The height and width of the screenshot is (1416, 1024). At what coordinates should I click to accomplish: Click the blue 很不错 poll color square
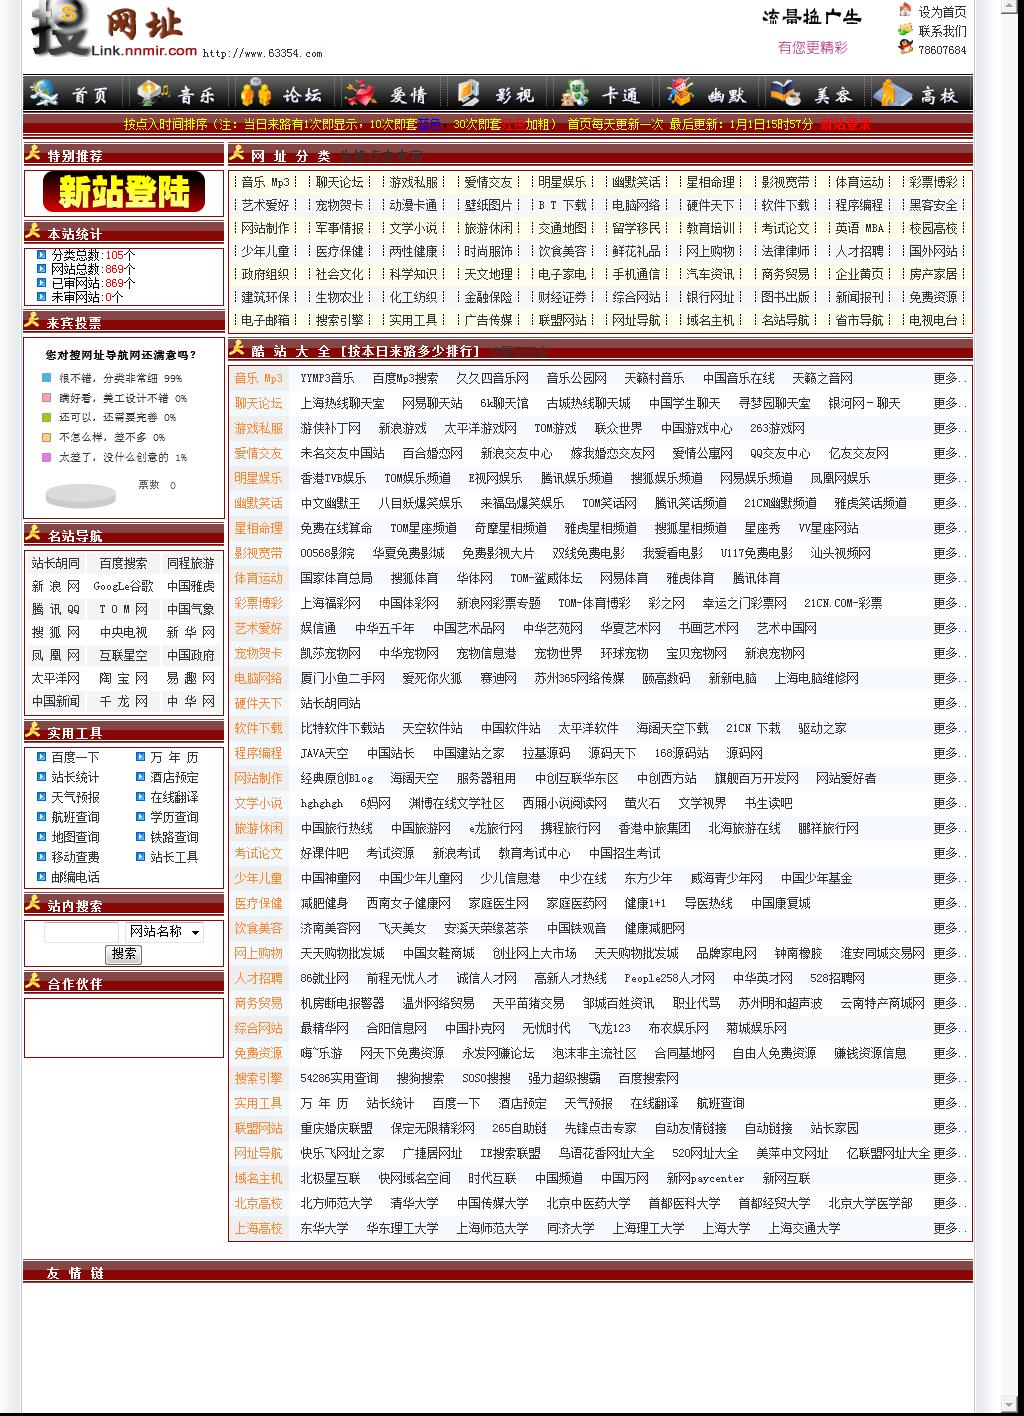pos(46,378)
